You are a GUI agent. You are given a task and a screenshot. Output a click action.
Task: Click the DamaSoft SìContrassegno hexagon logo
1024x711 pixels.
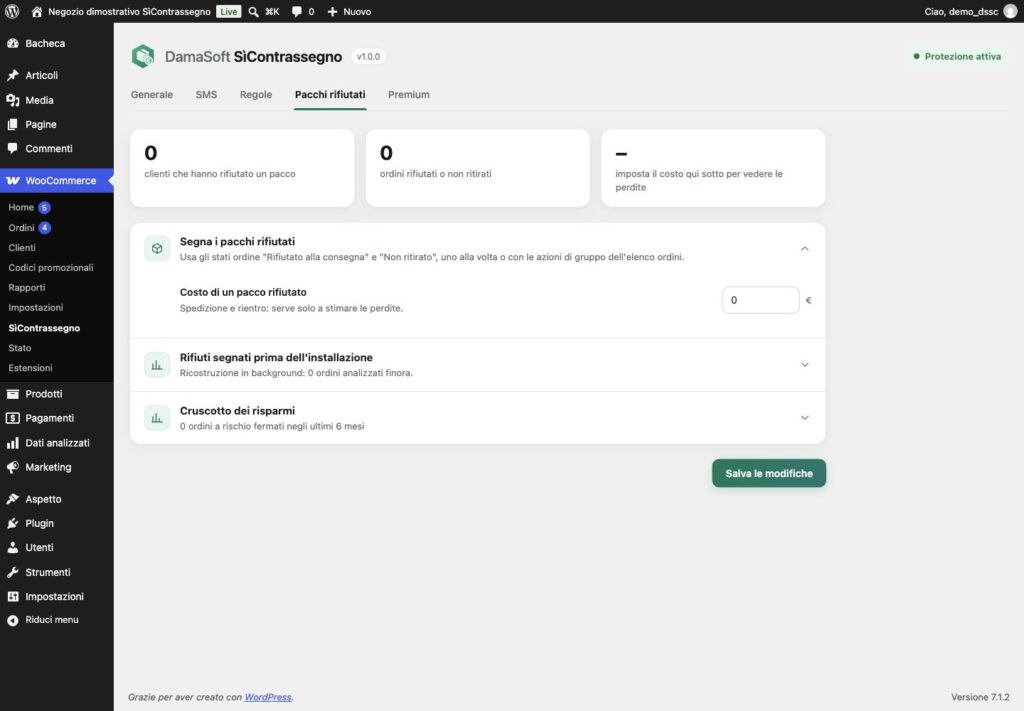pyautogui.click(x=143, y=57)
